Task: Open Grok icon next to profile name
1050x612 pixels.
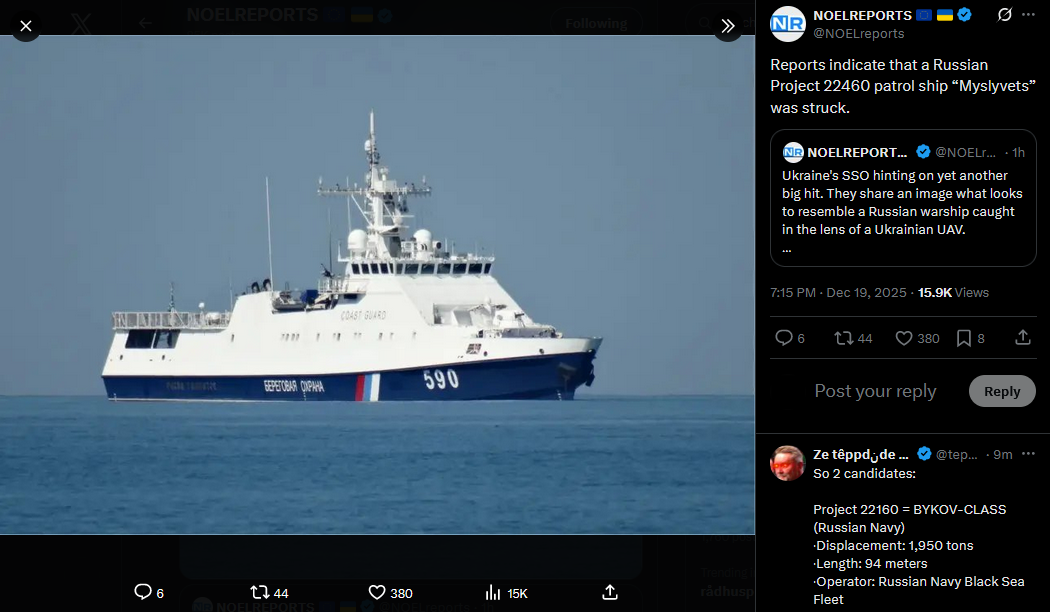Action: pos(1004,15)
